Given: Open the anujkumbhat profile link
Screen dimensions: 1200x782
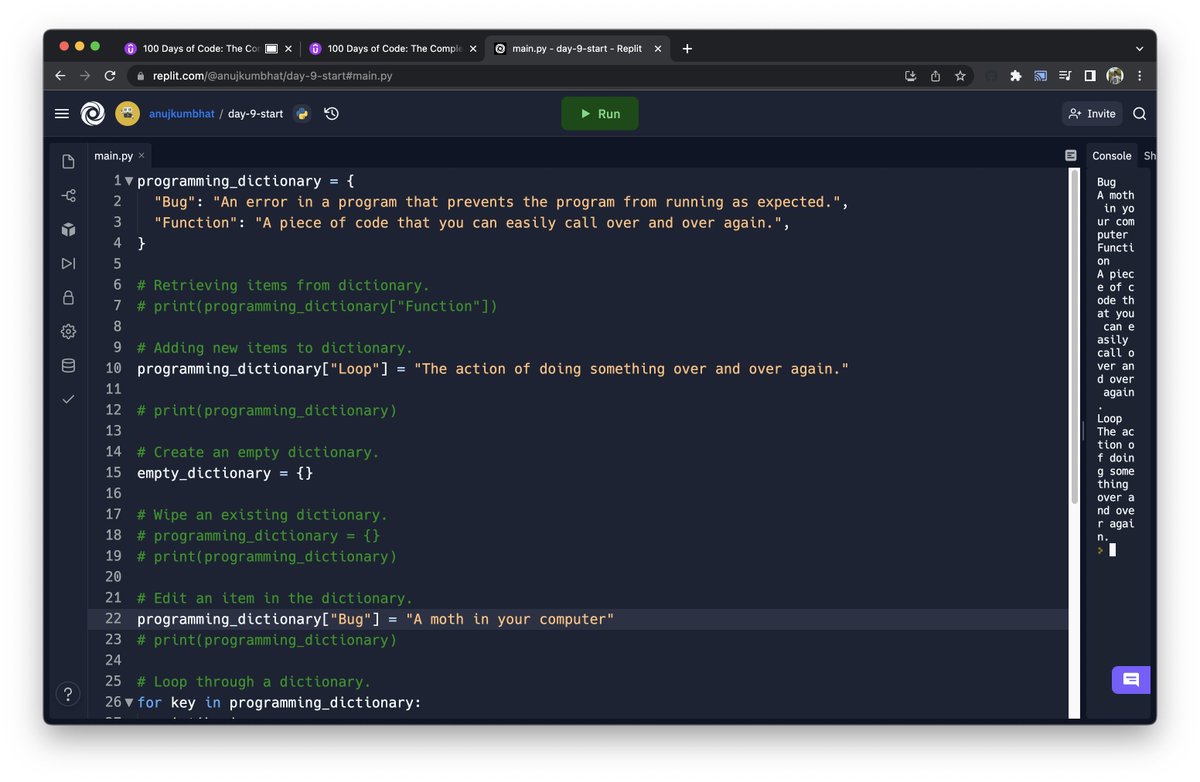Looking at the screenshot, I should tap(182, 114).
